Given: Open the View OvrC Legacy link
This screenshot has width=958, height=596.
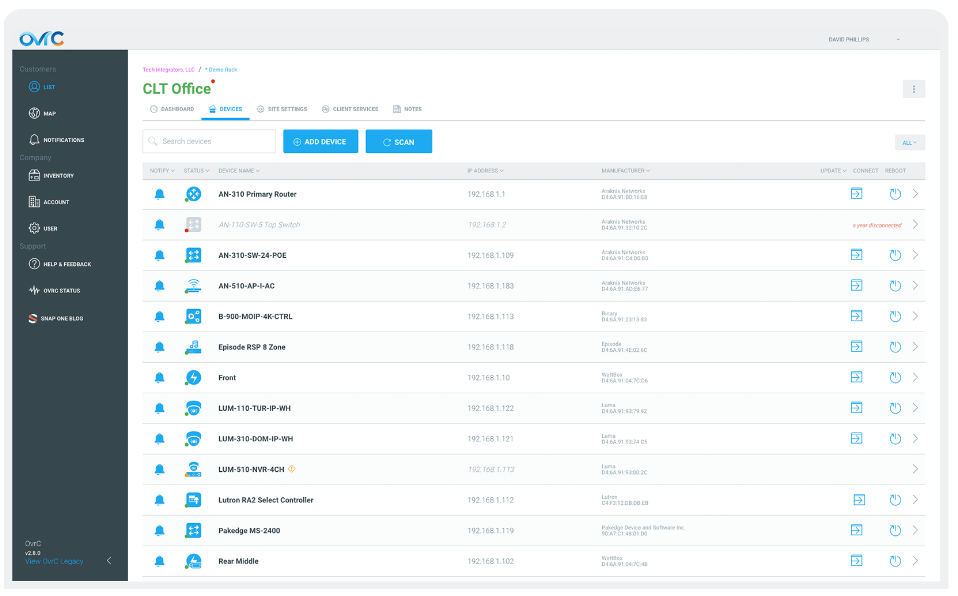Looking at the screenshot, I should click(54, 562).
